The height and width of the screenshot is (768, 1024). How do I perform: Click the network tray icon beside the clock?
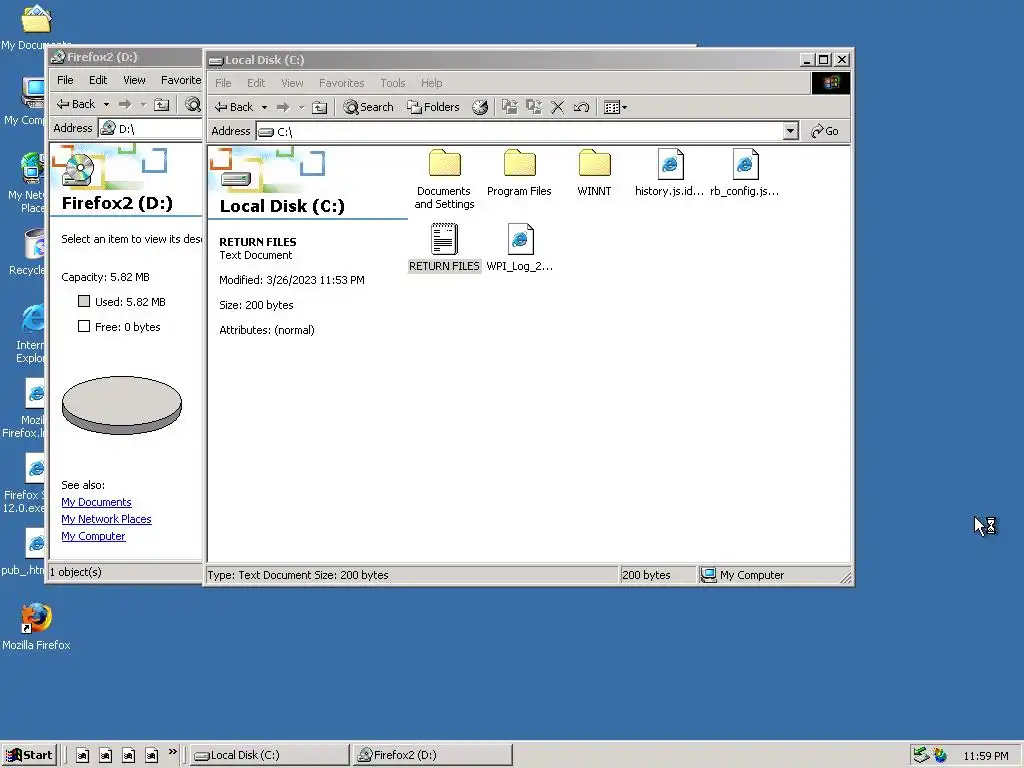pos(921,755)
